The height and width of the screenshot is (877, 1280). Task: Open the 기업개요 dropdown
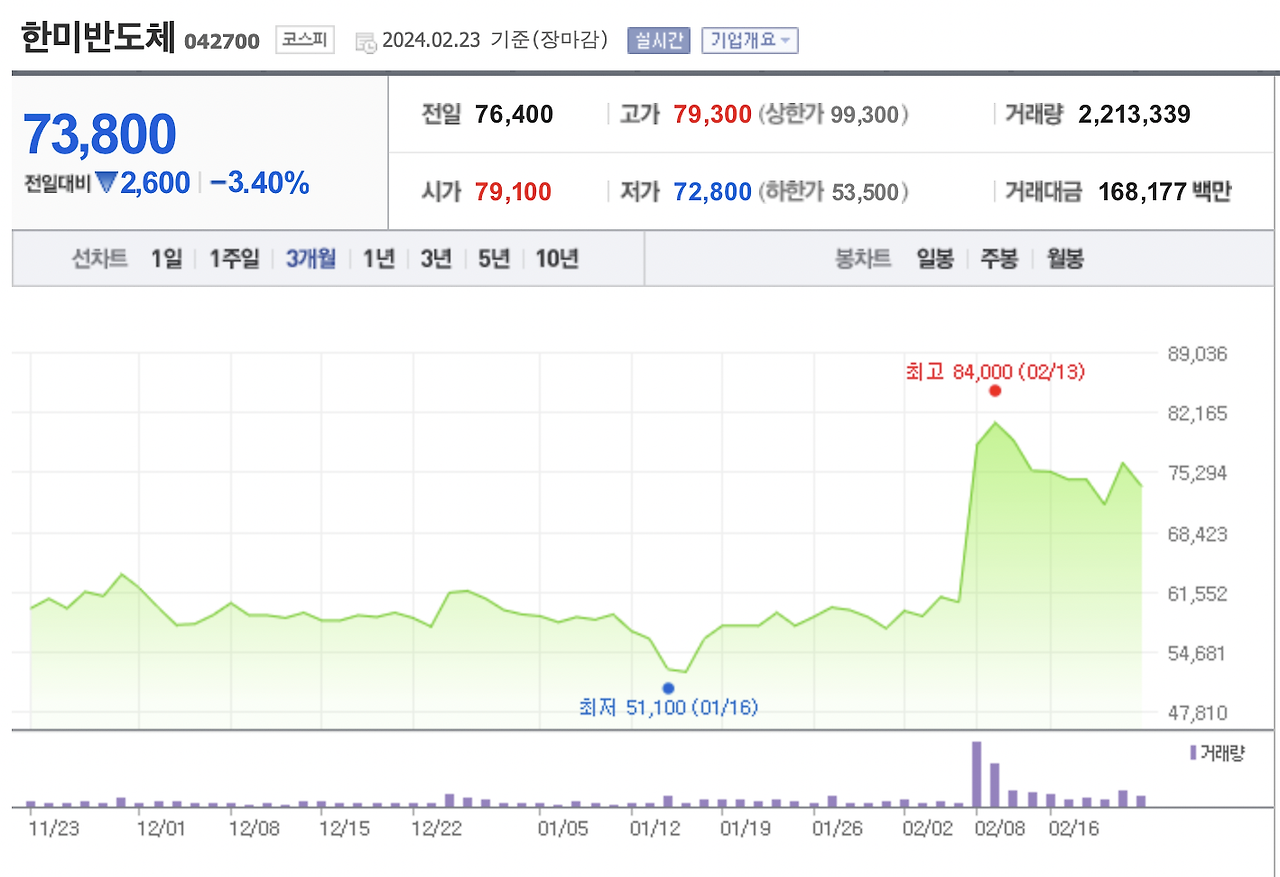750,41
